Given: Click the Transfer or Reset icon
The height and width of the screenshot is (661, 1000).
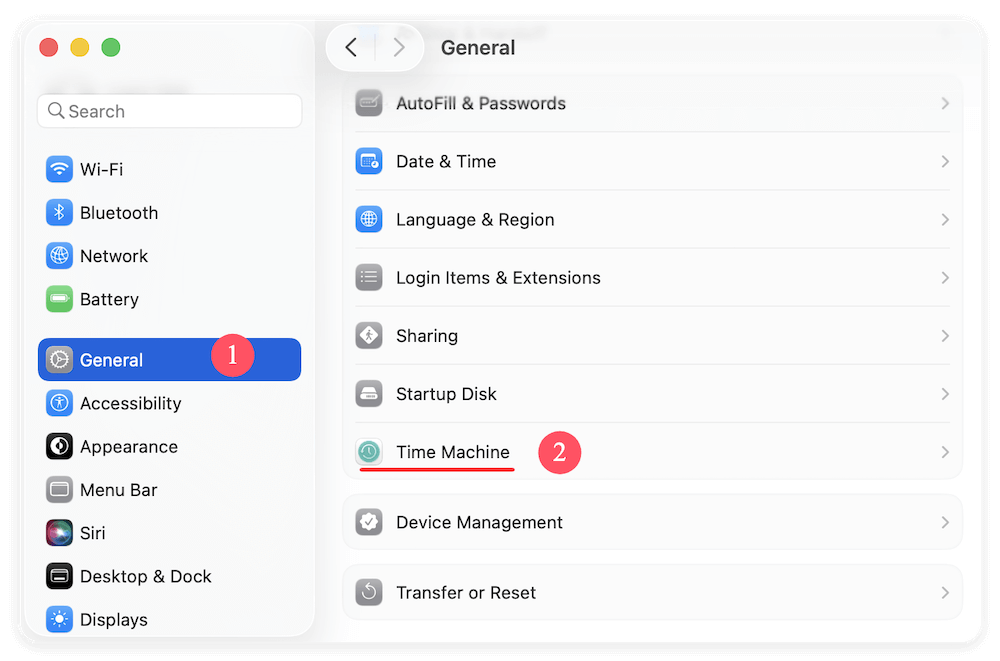Looking at the screenshot, I should pyautogui.click(x=369, y=592).
